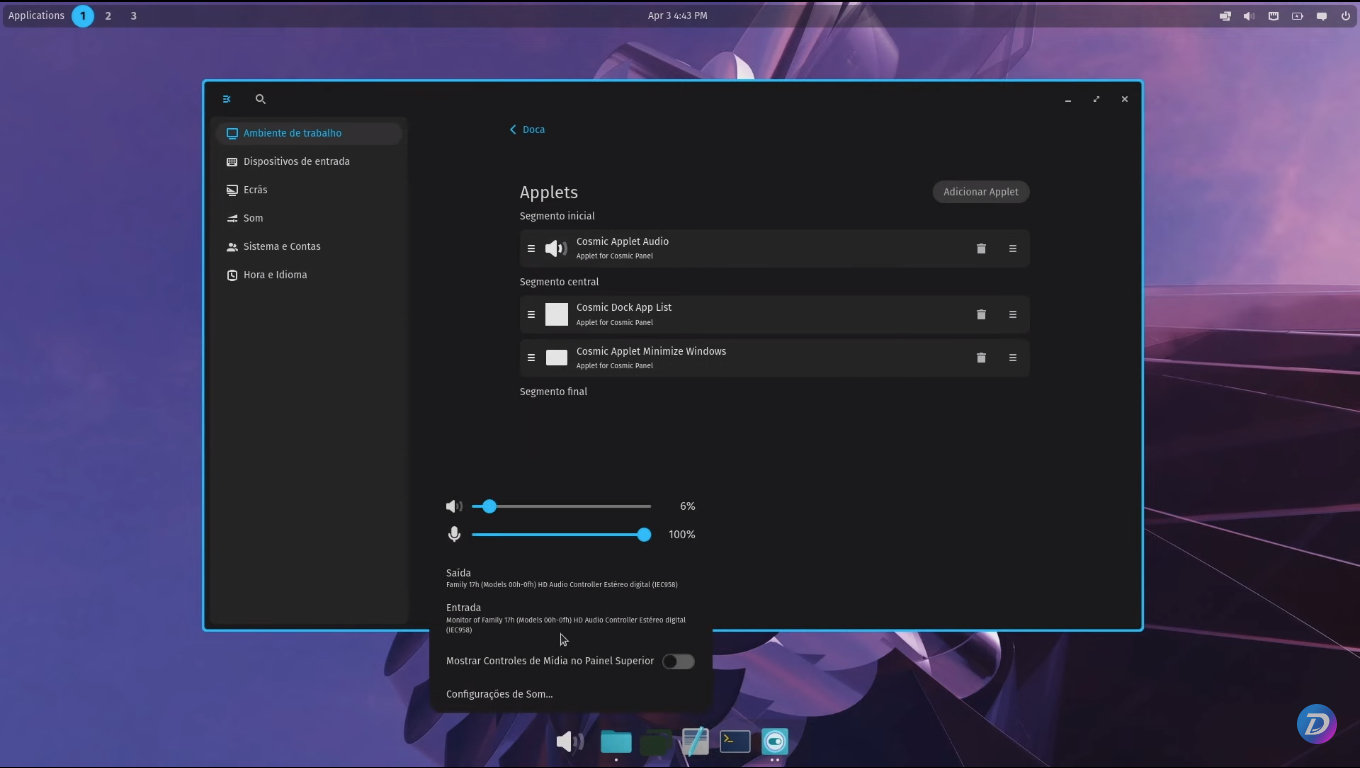Open notifications speech-bubble tray icon
The height and width of the screenshot is (768, 1360).
click(x=1322, y=16)
